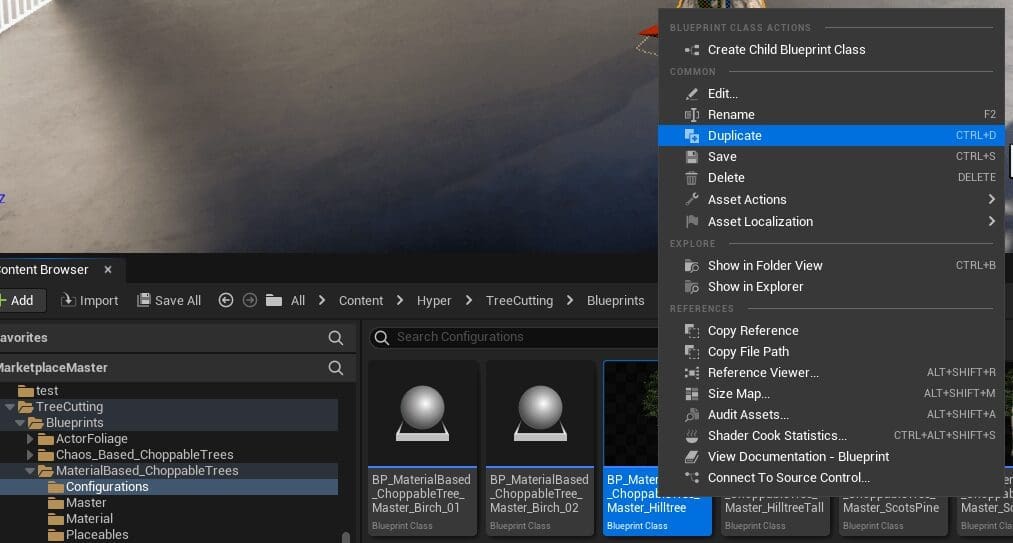Click the Save All button
Viewport: 1013px width, 543px height.
(x=169, y=300)
